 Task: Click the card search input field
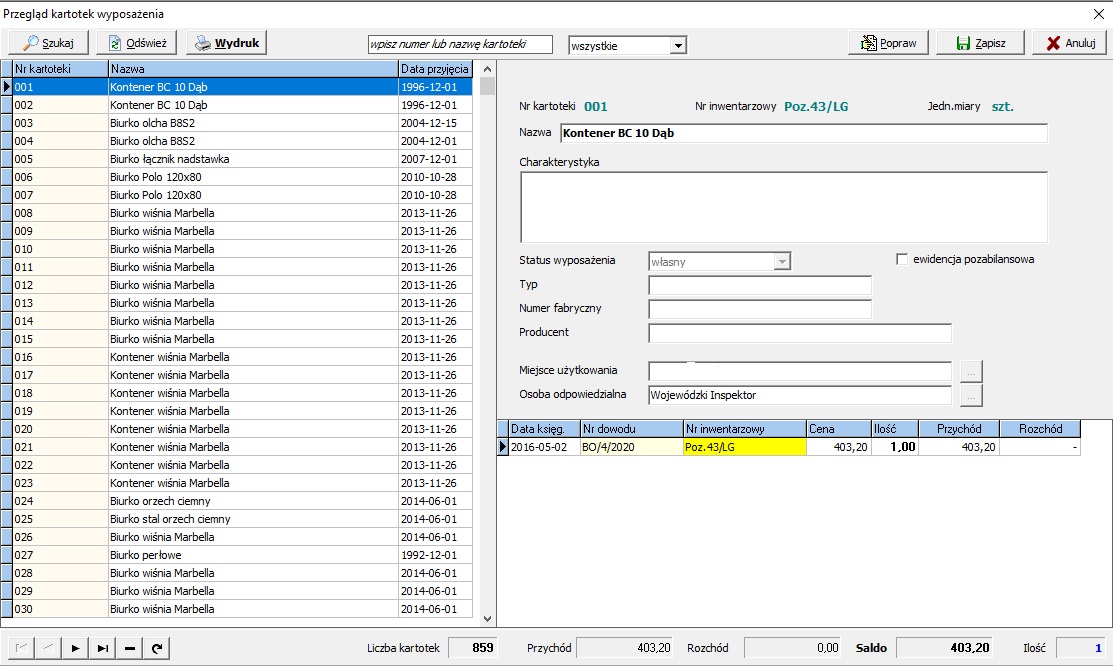coord(460,45)
